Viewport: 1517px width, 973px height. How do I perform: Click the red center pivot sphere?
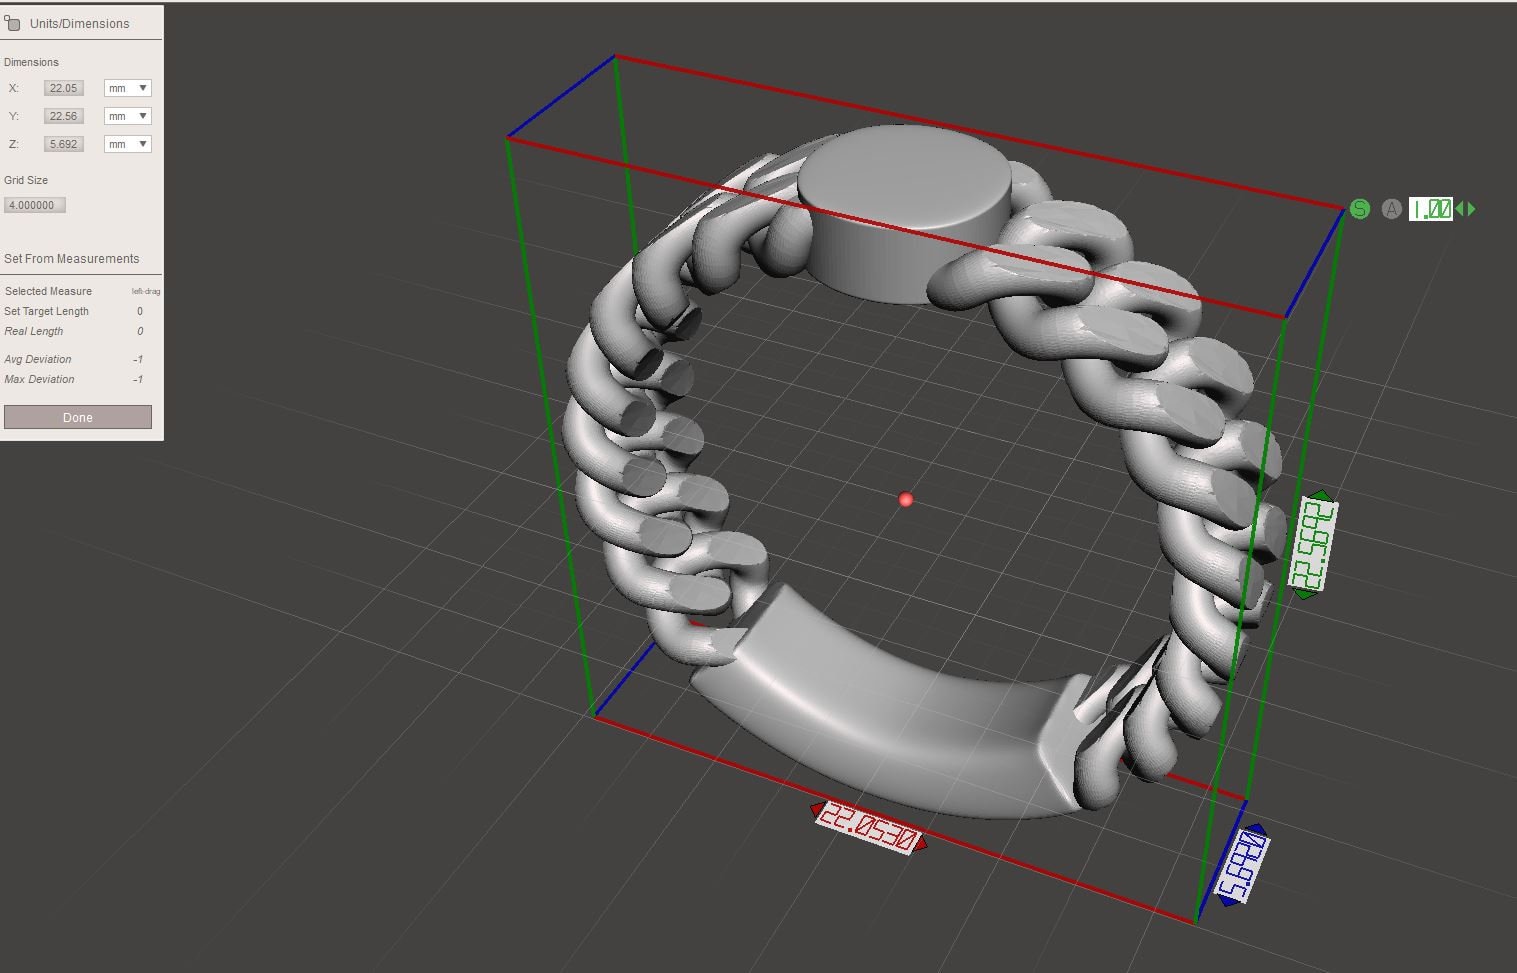tap(906, 499)
